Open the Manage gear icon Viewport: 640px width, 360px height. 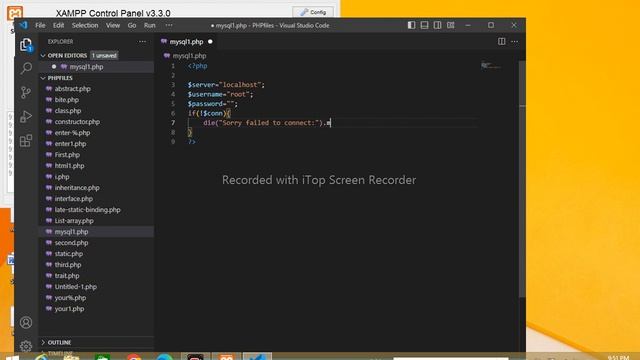tap(26, 346)
